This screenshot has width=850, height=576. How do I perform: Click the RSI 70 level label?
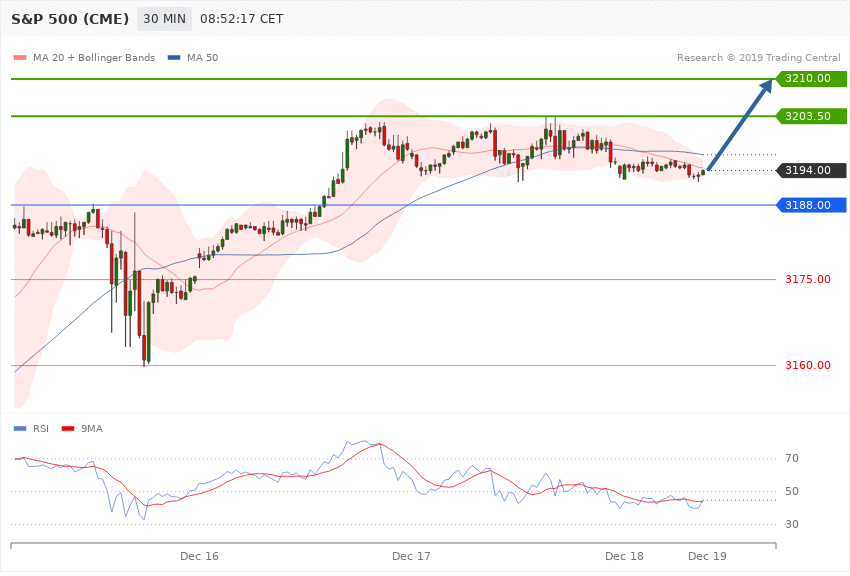coord(791,458)
